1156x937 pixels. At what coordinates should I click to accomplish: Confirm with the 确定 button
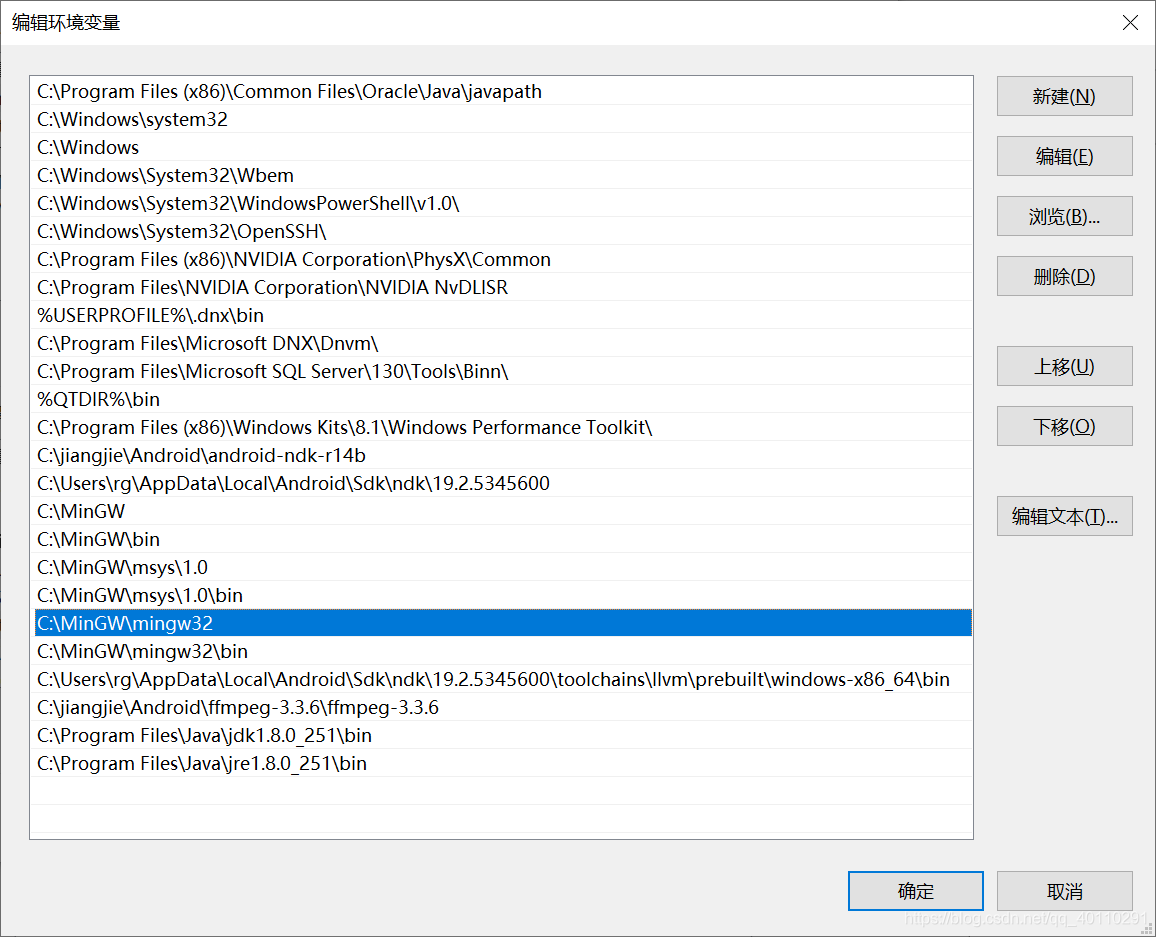click(x=916, y=891)
